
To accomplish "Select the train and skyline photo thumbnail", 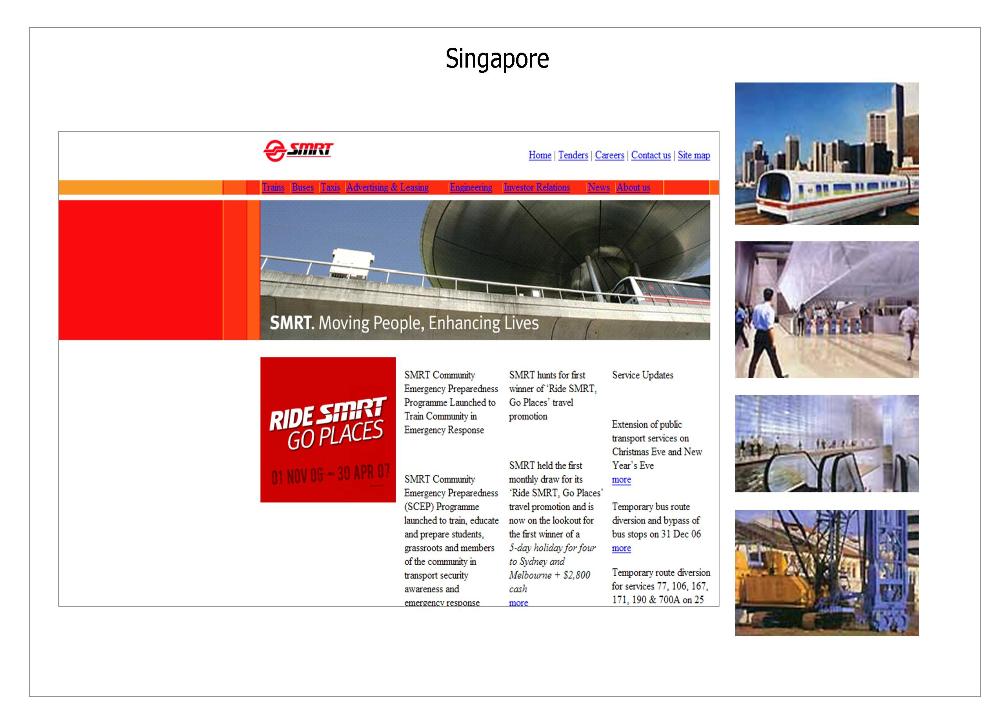I will point(826,153).
